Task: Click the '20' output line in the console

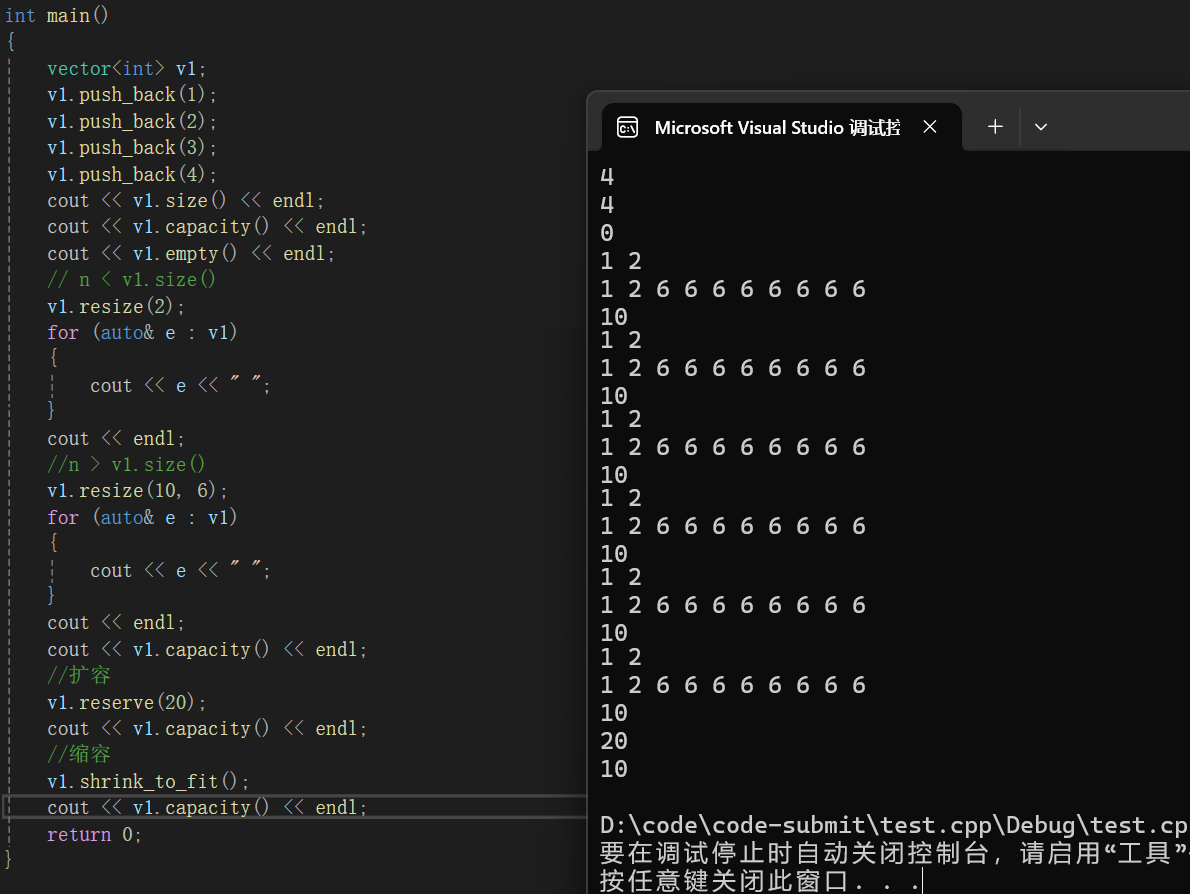Action: tap(614, 741)
